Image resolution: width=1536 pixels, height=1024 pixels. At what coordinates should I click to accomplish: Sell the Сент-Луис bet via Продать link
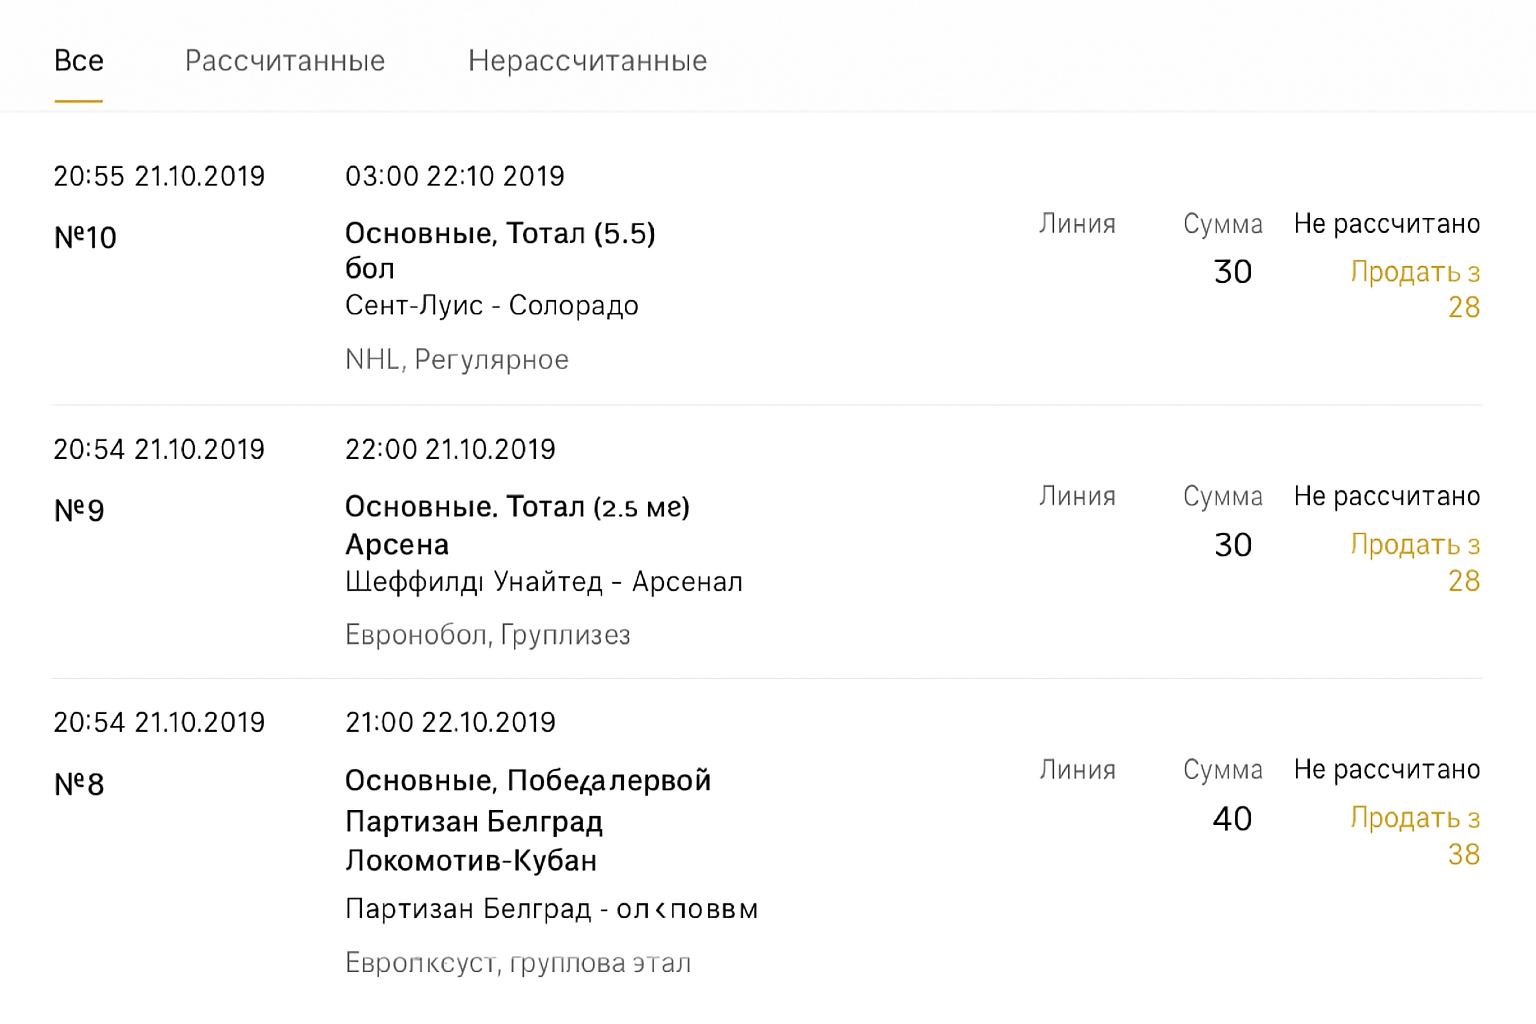tap(1415, 288)
